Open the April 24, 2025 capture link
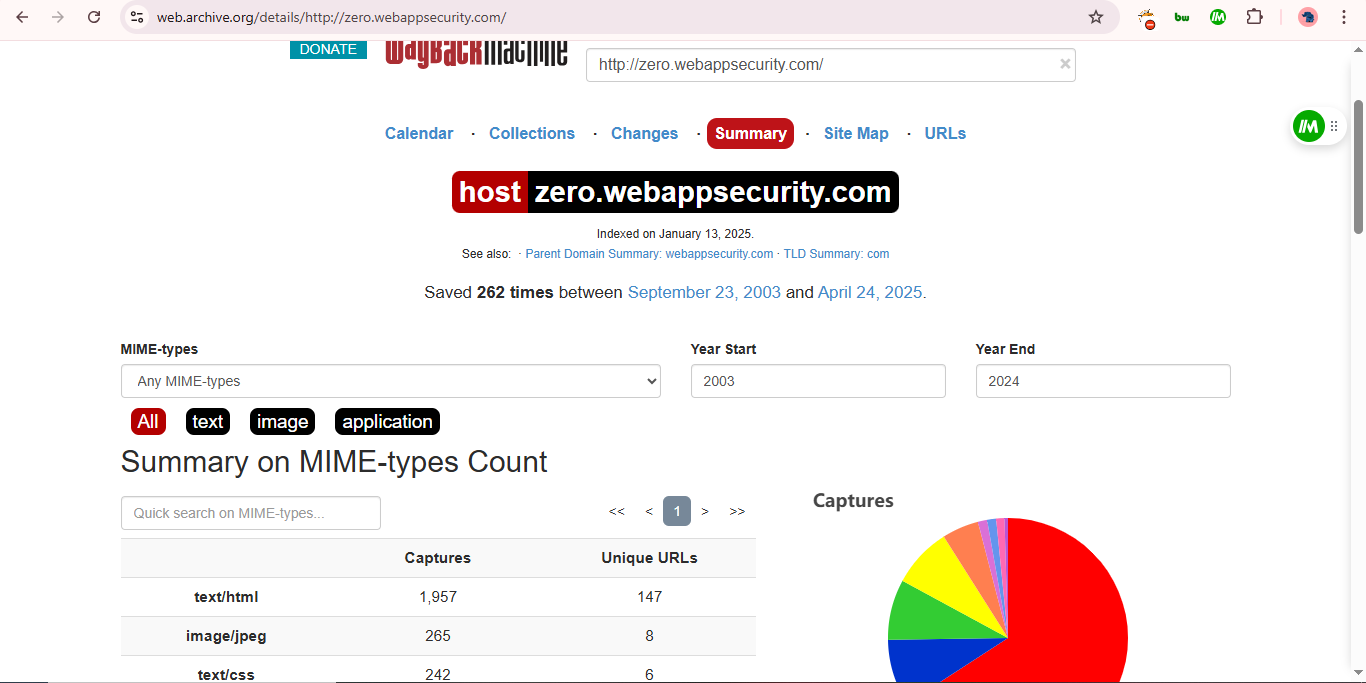The height and width of the screenshot is (683, 1366). [870, 292]
